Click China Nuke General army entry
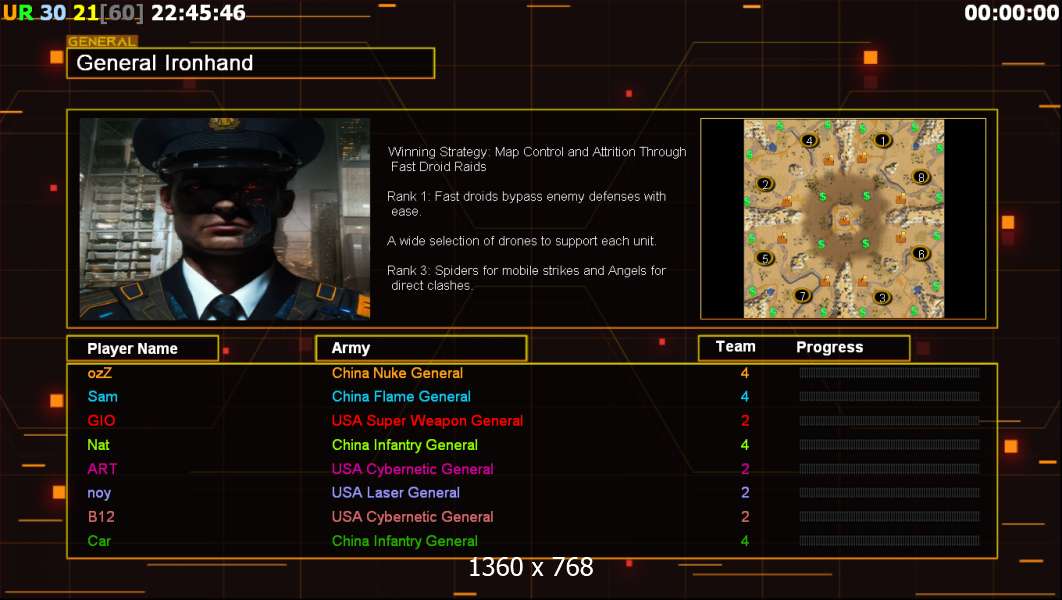The width and height of the screenshot is (1062, 600). click(398, 373)
